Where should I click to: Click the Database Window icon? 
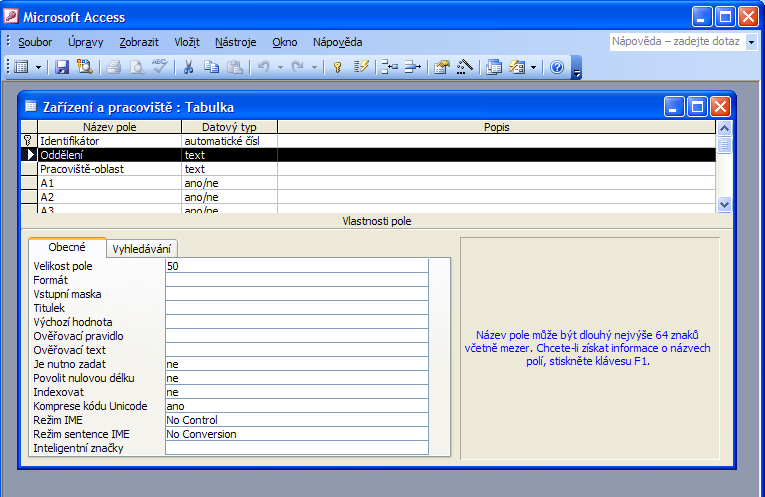[494, 67]
